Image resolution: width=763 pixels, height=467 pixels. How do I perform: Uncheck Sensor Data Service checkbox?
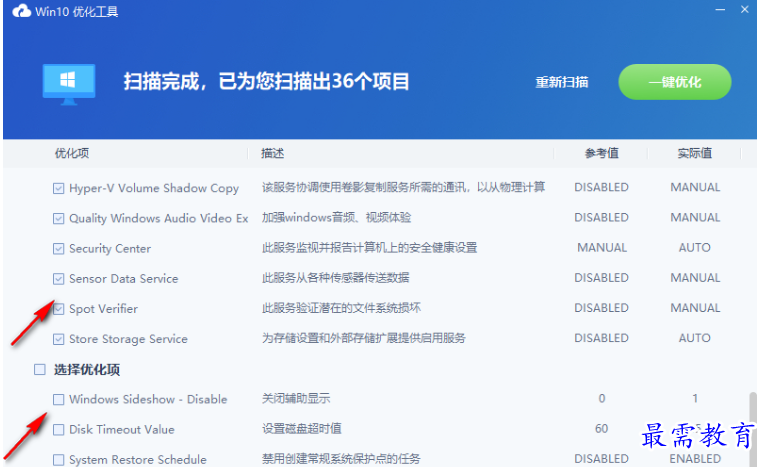click(x=58, y=279)
